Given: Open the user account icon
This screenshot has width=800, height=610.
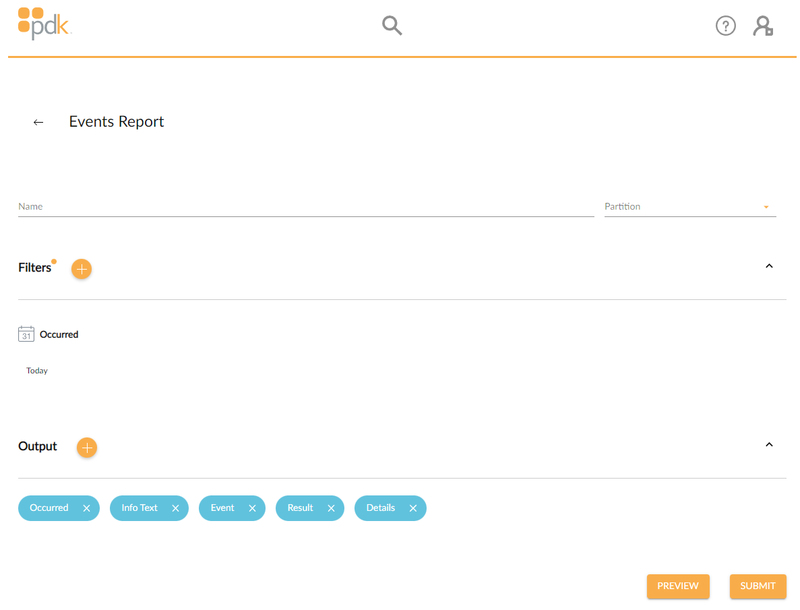Looking at the screenshot, I should 763,26.
